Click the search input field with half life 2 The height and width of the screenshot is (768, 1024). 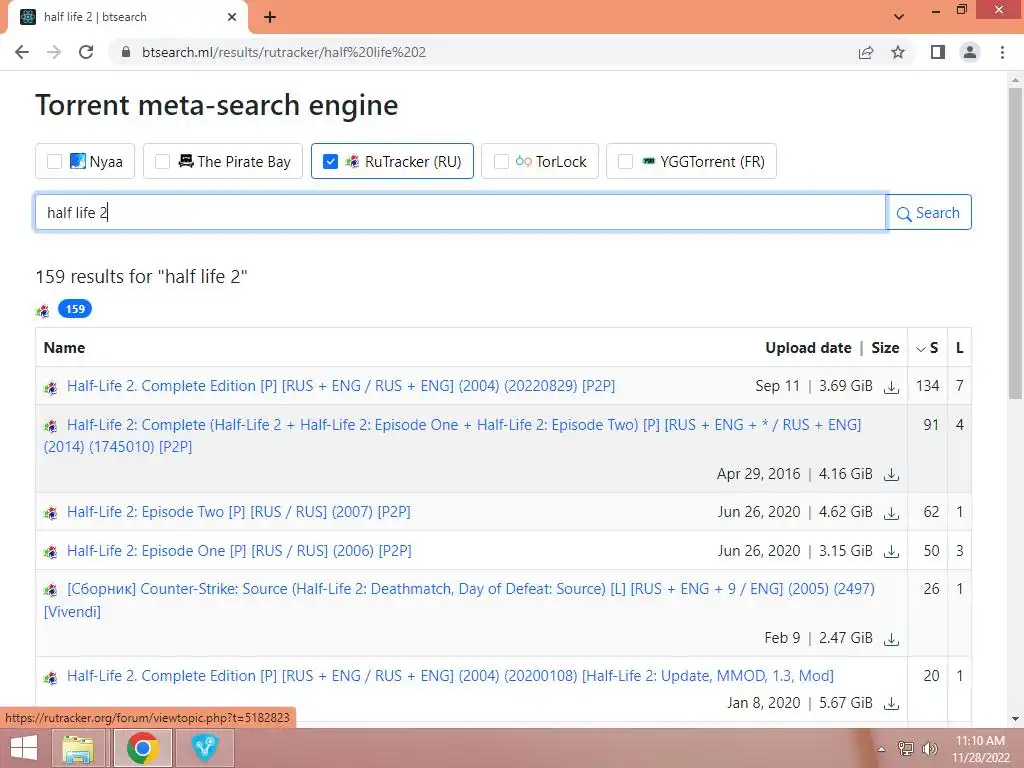pos(460,212)
